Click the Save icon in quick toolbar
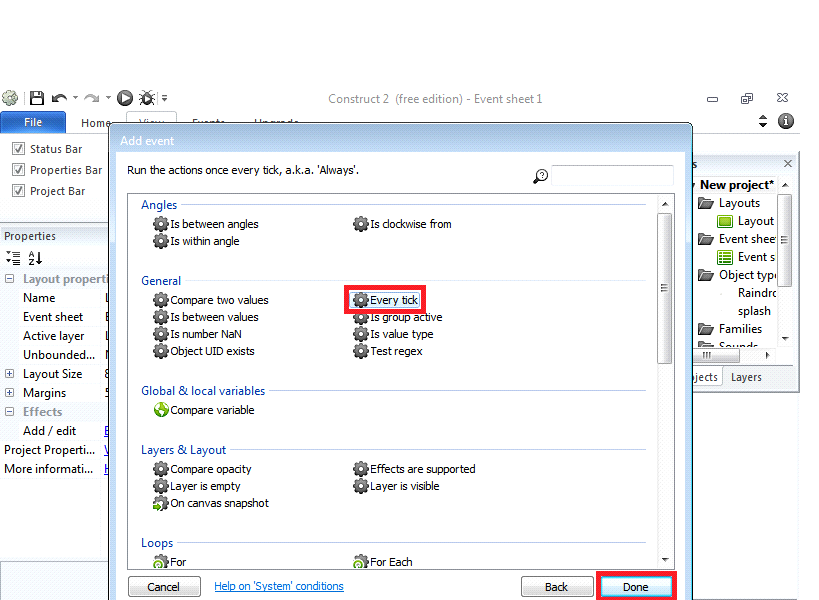The image size is (819, 600). [37, 98]
